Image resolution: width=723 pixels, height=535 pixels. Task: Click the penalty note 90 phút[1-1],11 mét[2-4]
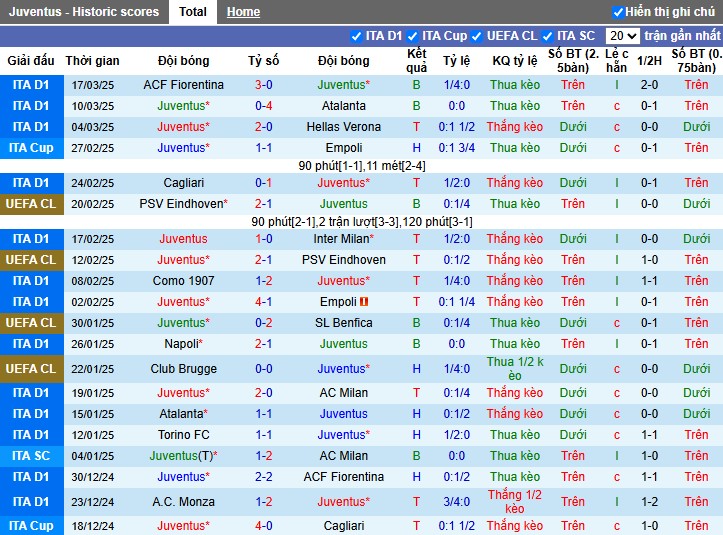[x=362, y=166]
